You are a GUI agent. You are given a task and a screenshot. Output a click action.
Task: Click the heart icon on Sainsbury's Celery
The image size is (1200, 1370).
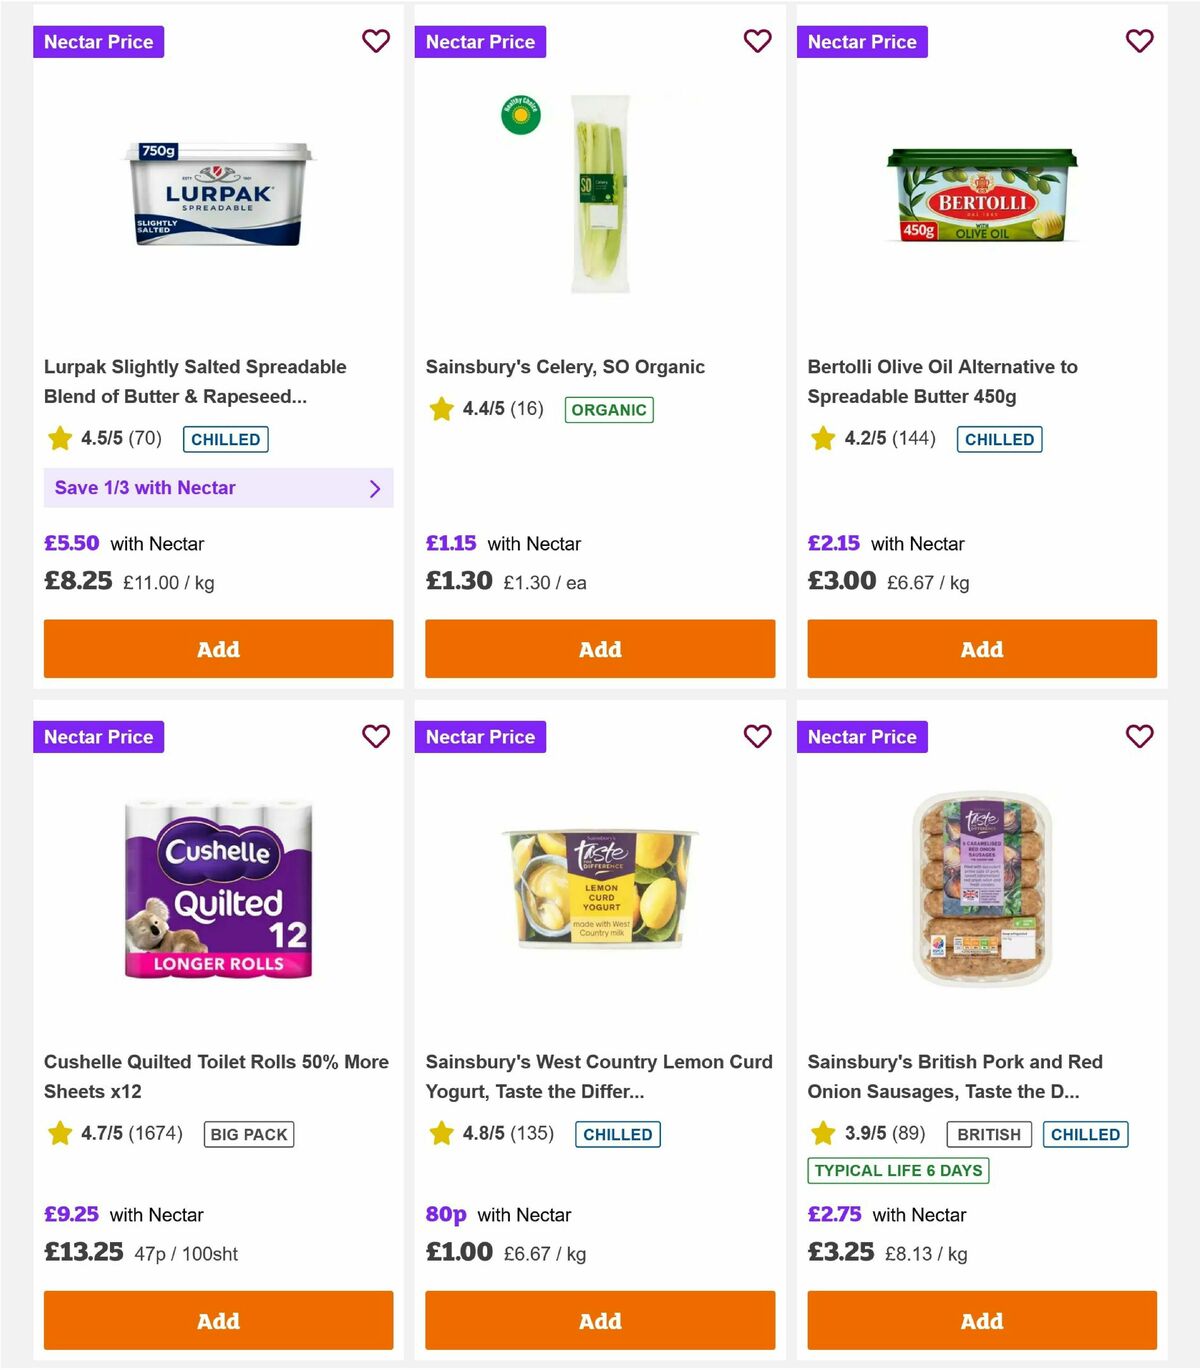point(758,41)
